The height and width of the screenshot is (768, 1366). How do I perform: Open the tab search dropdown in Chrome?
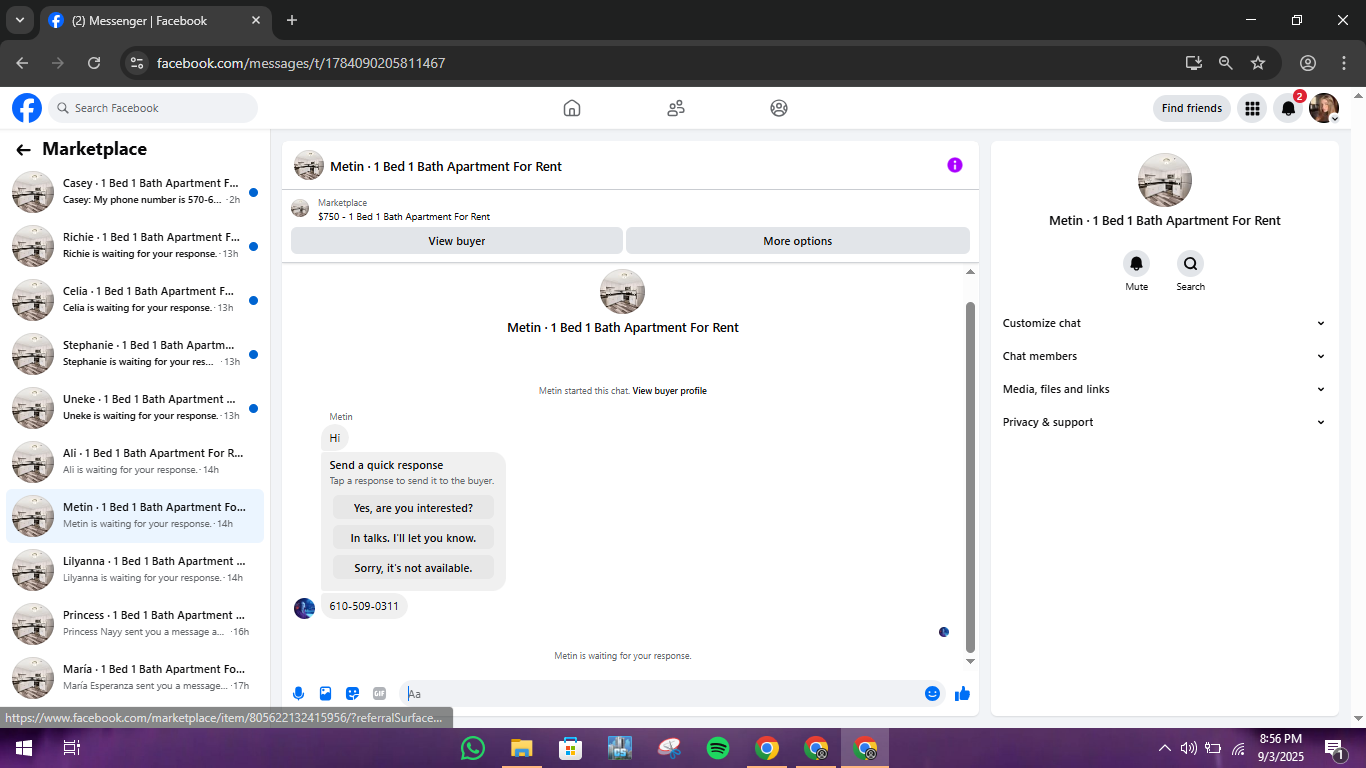point(19,20)
